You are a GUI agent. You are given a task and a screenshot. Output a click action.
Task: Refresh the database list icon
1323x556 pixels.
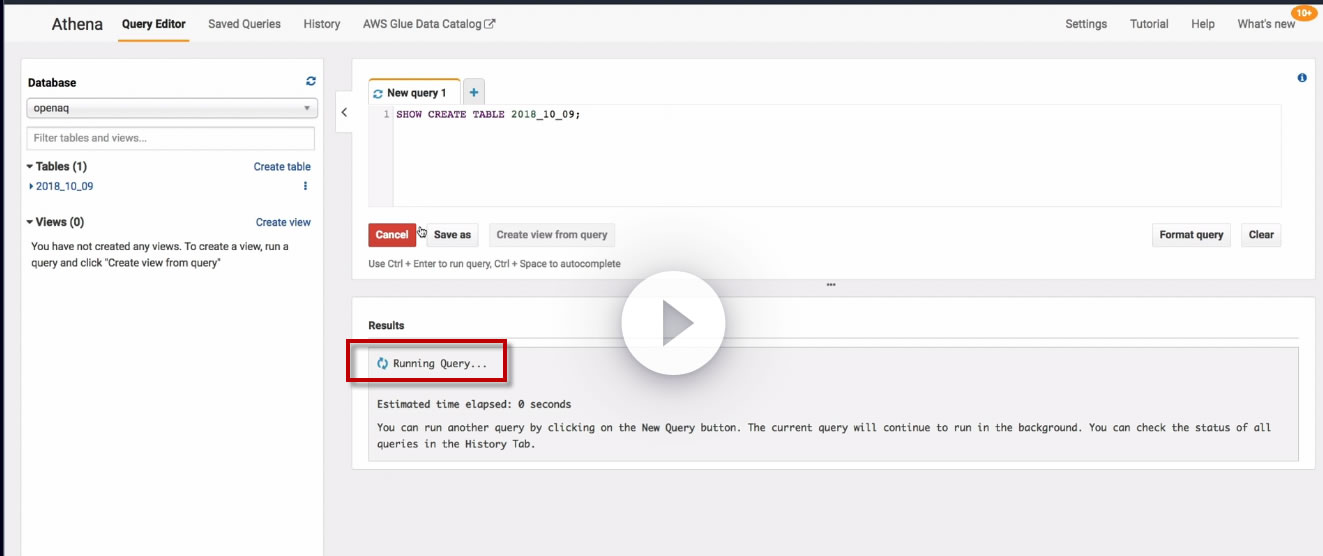(311, 81)
